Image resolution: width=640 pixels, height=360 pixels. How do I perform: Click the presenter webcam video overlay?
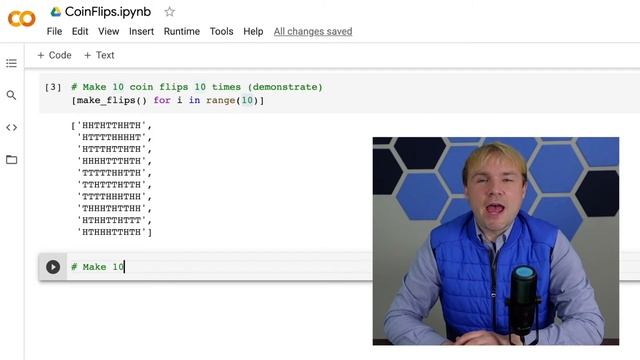[x=496, y=241]
